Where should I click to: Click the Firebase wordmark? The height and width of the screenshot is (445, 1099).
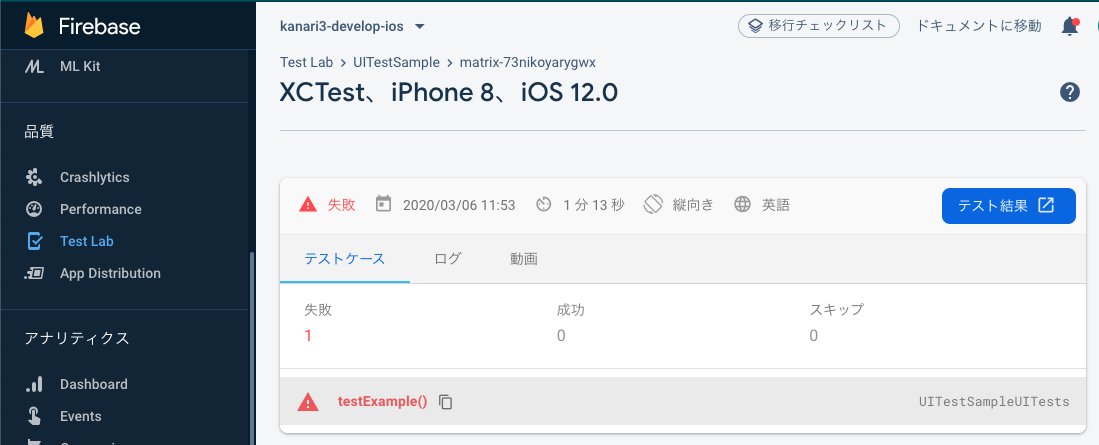pyautogui.click(x=100, y=27)
